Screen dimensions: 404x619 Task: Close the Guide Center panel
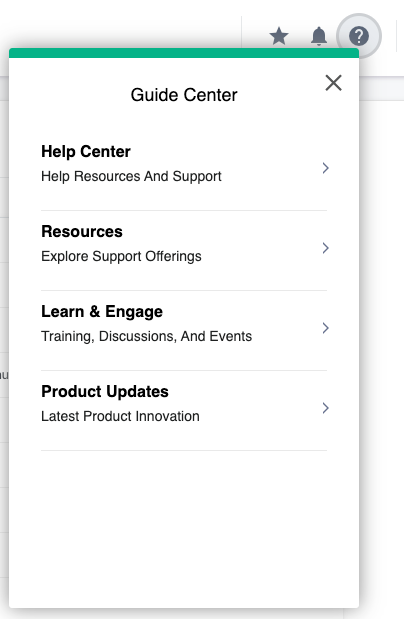tap(333, 83)
